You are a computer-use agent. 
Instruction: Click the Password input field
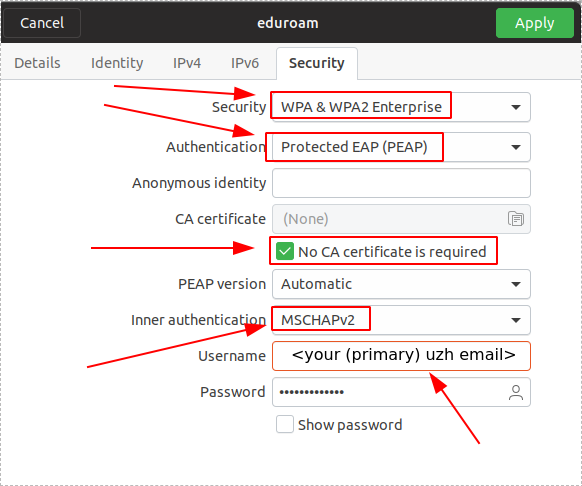coord(401,392)
